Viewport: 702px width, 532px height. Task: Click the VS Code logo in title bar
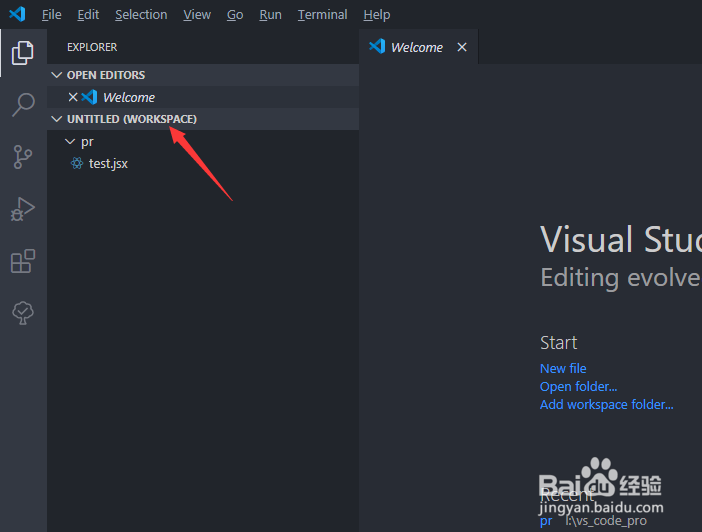tap(17, 14)
